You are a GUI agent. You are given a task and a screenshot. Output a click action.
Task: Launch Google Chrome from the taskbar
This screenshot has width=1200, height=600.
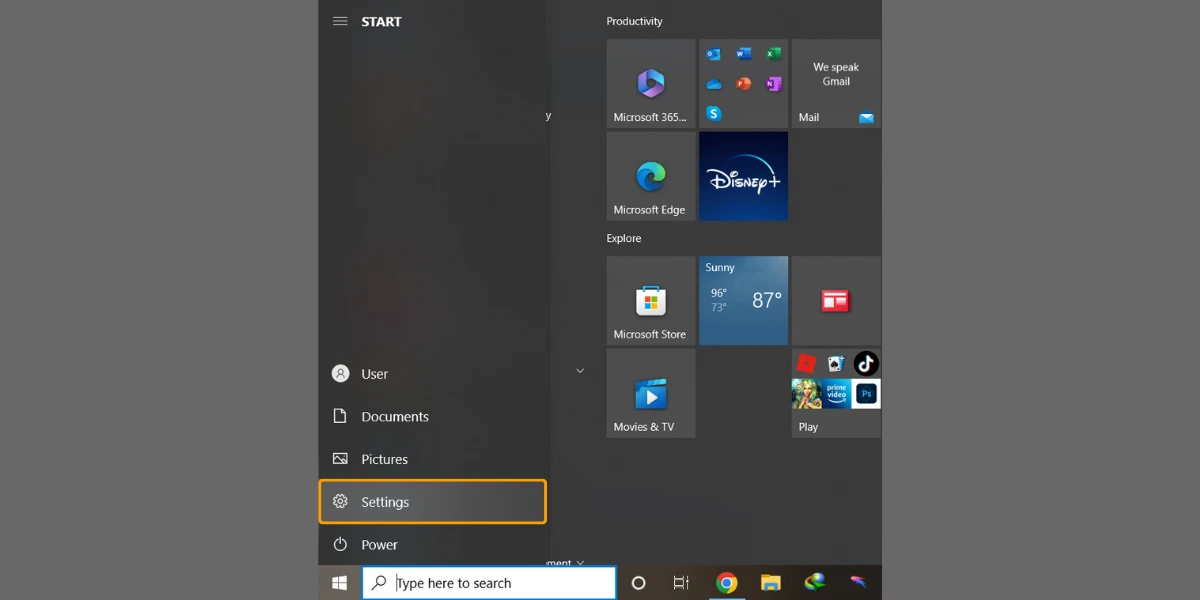point(727,583)
